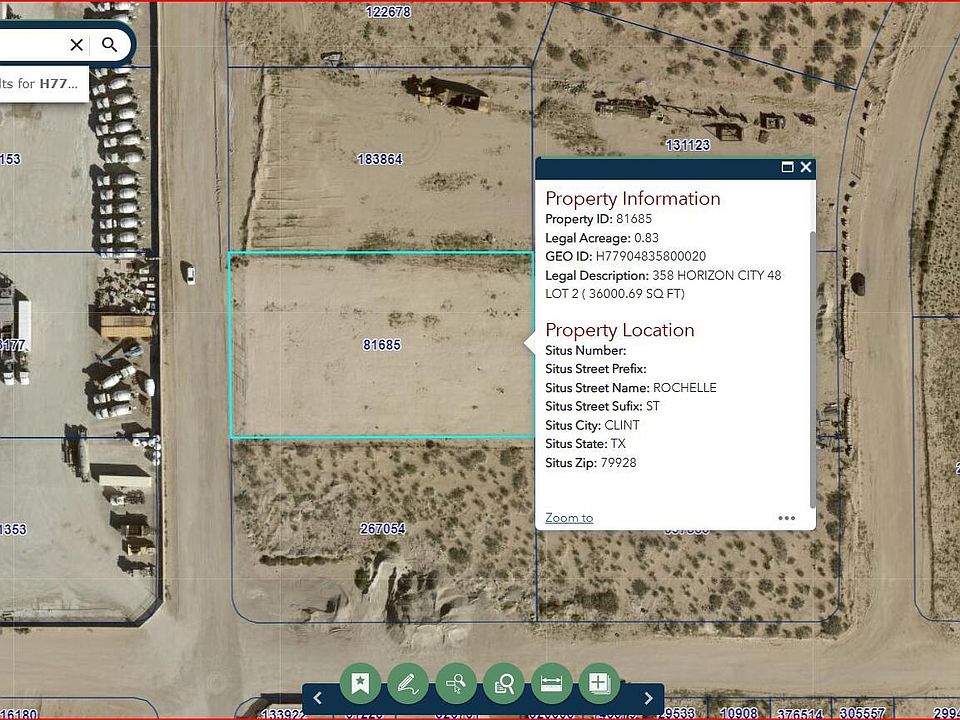The width and height of the screenshot is (960, 720).
Task: Open the popup more-options ellipsis menu
Action: tap(787, 518)
